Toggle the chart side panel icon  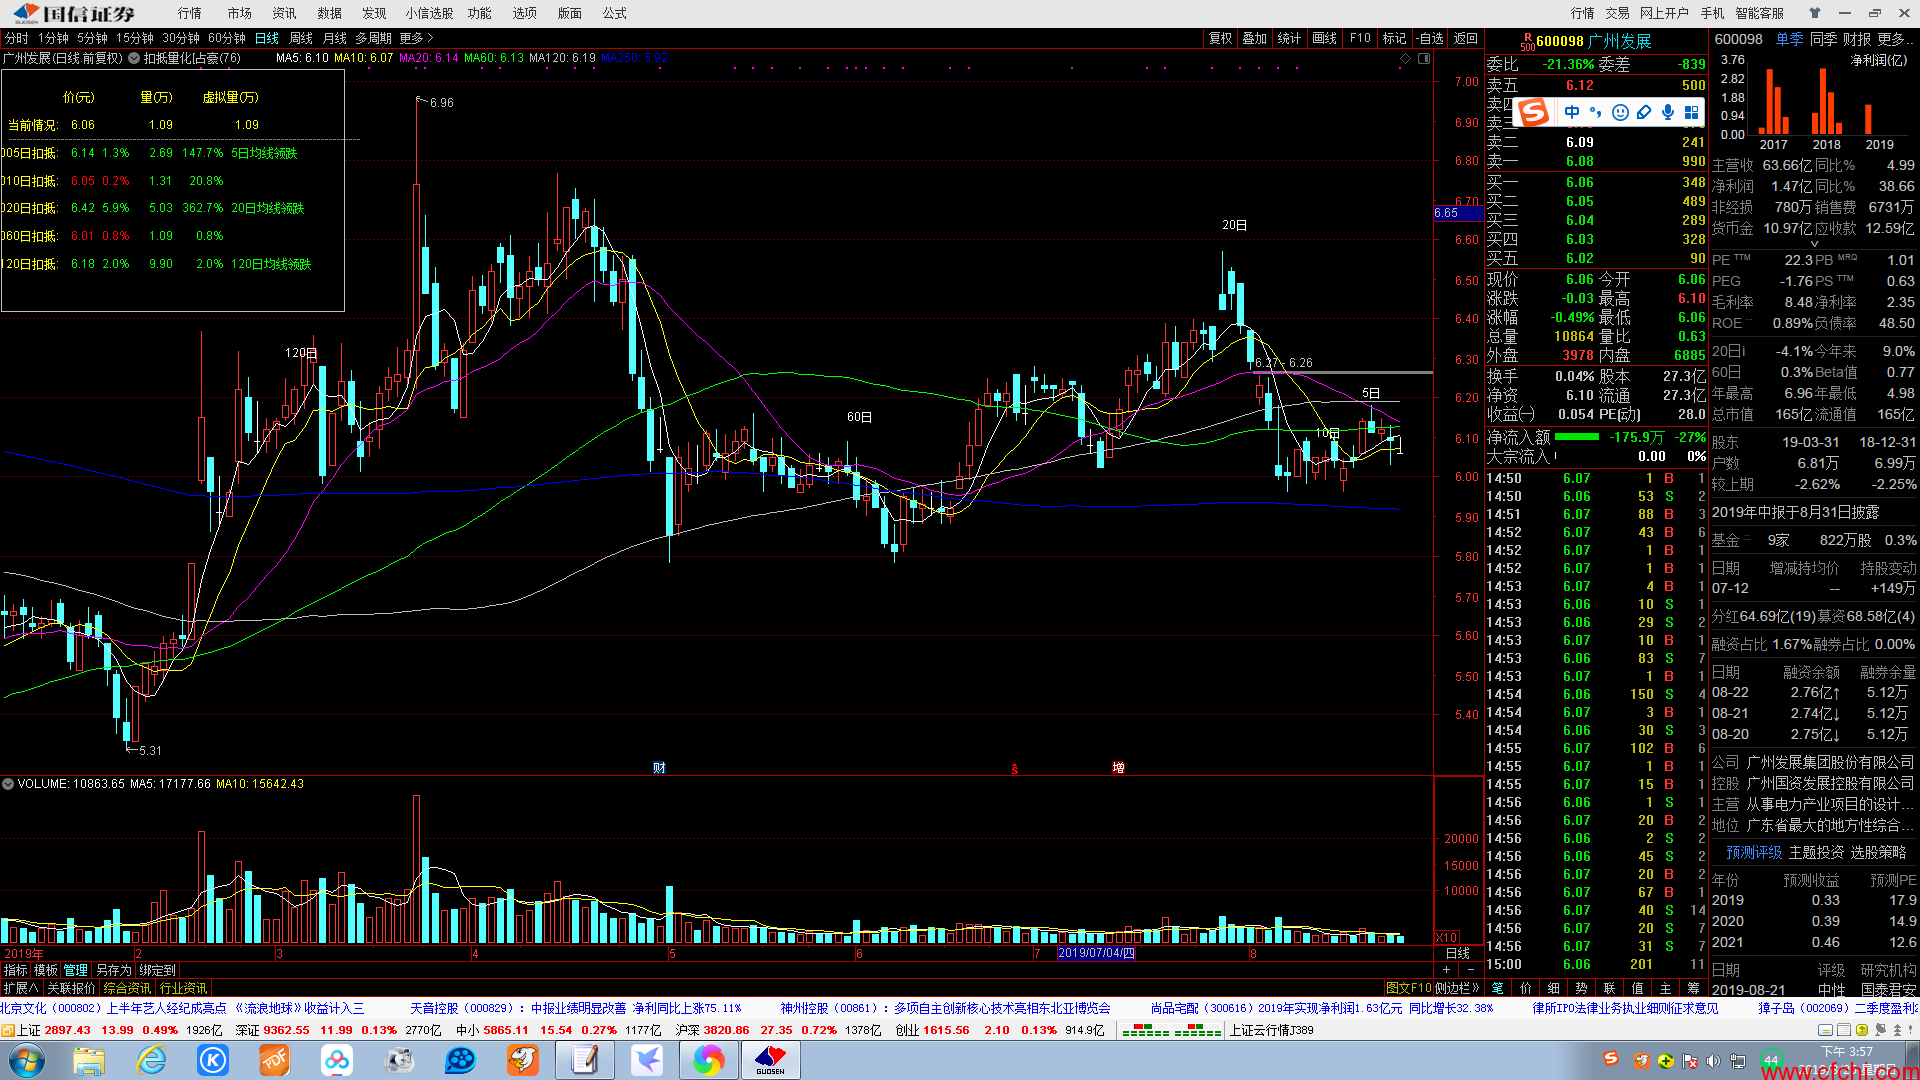click(x=1424, y=59)
